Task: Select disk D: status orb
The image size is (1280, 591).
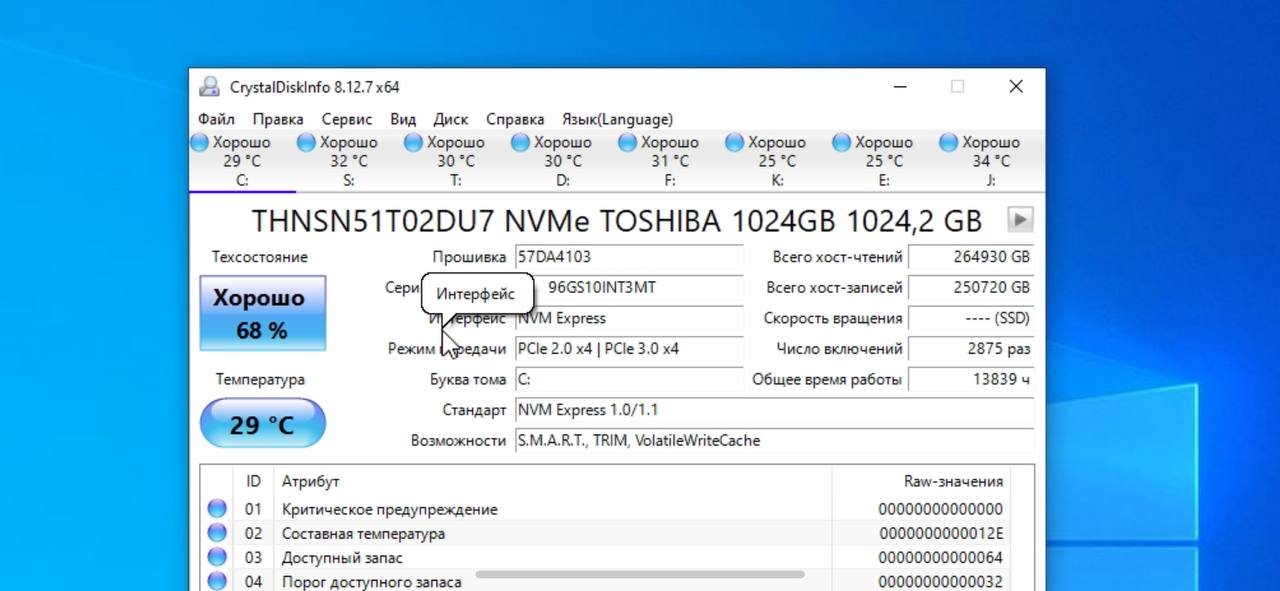Action: [x=520, y=143]
